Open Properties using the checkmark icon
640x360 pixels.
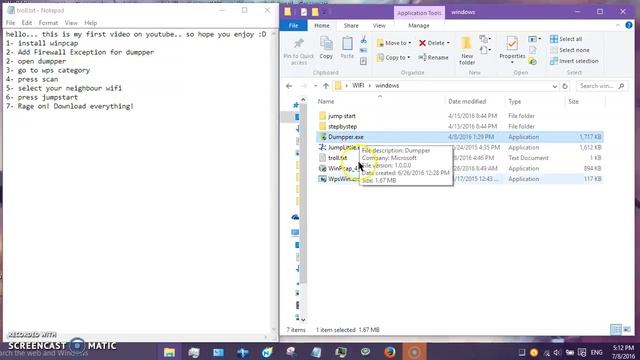pyautogui.click(x=512, y=44)
